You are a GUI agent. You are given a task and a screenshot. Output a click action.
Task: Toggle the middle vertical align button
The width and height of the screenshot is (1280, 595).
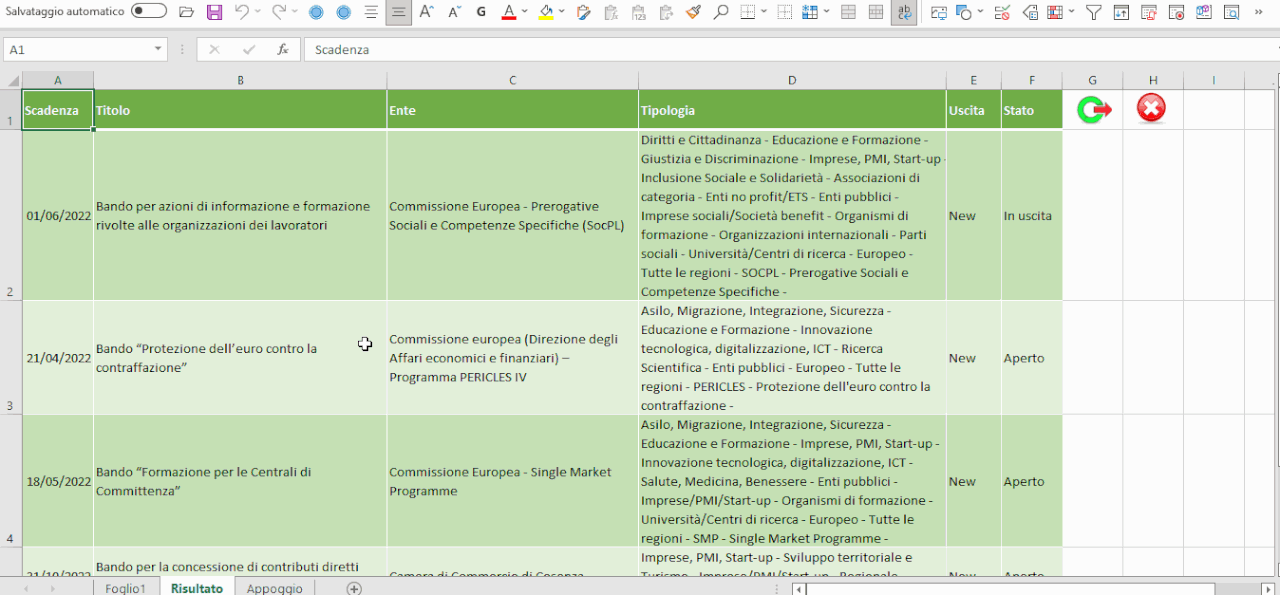pos(399,12)
